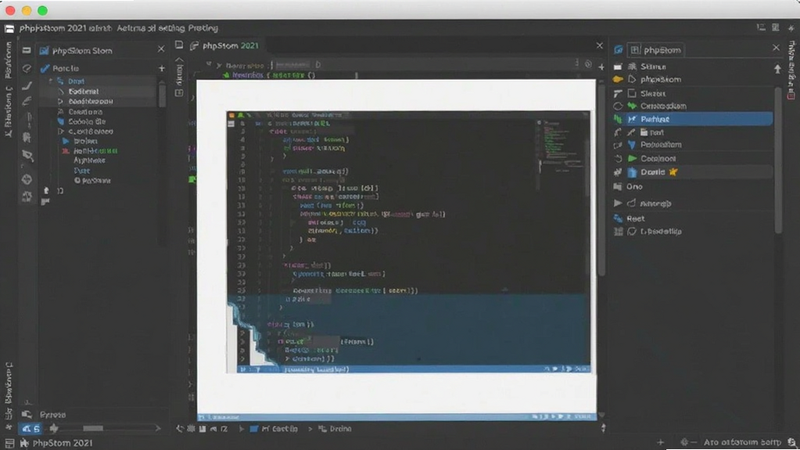The height and width of the screenshot is (450, 800).
Task: Expand the triangle on the second right-panel row
Action: (632, 80)
